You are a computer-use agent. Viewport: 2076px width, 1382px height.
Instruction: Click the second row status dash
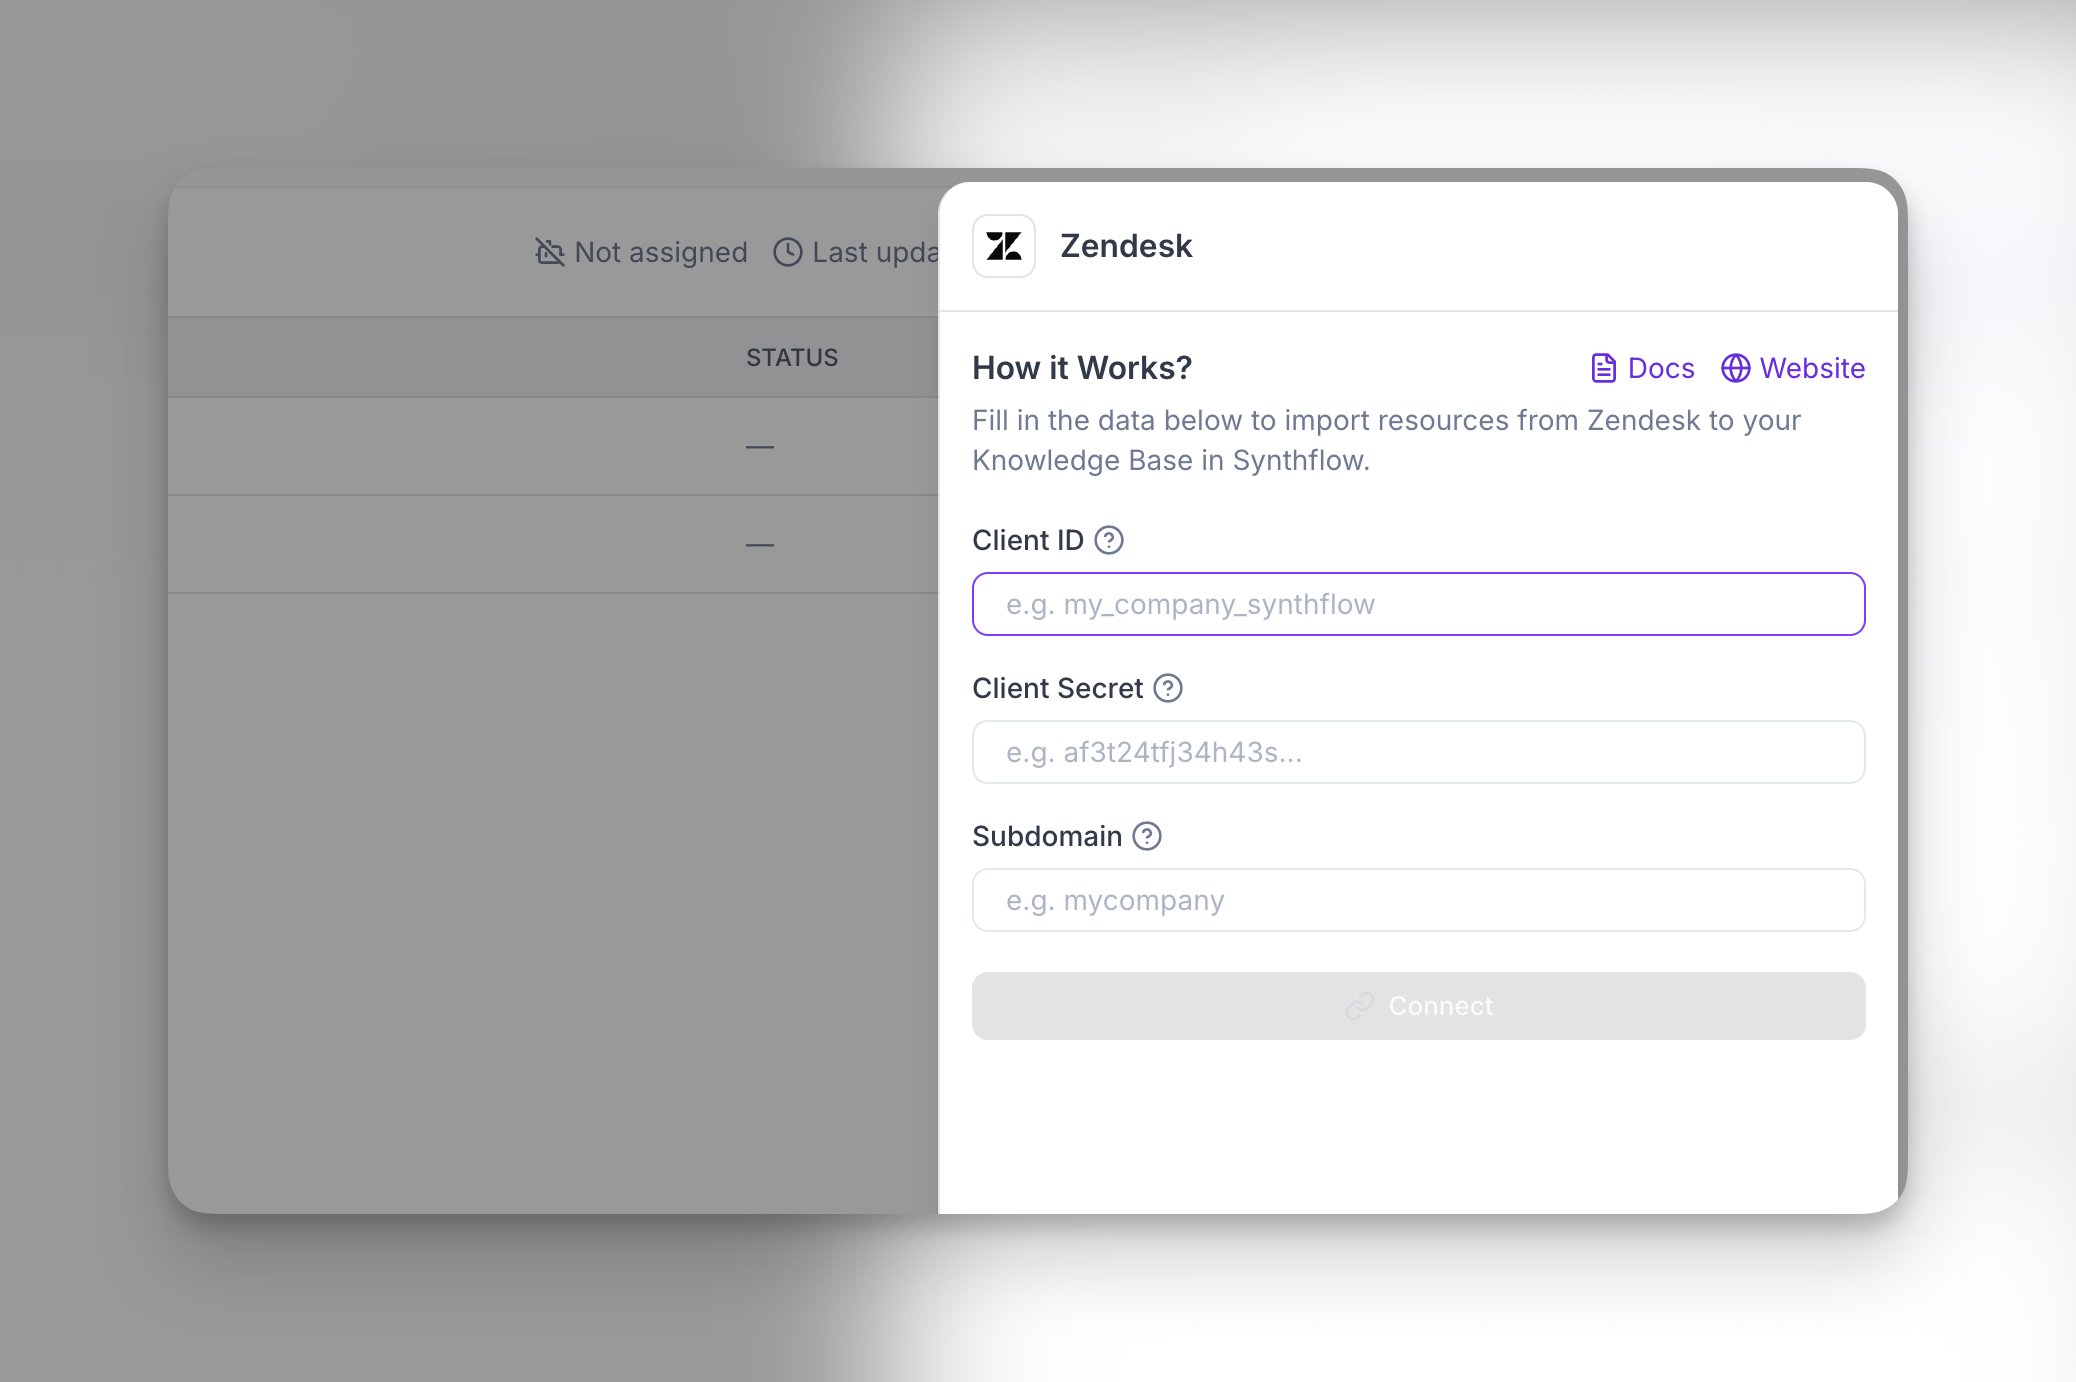760,545
